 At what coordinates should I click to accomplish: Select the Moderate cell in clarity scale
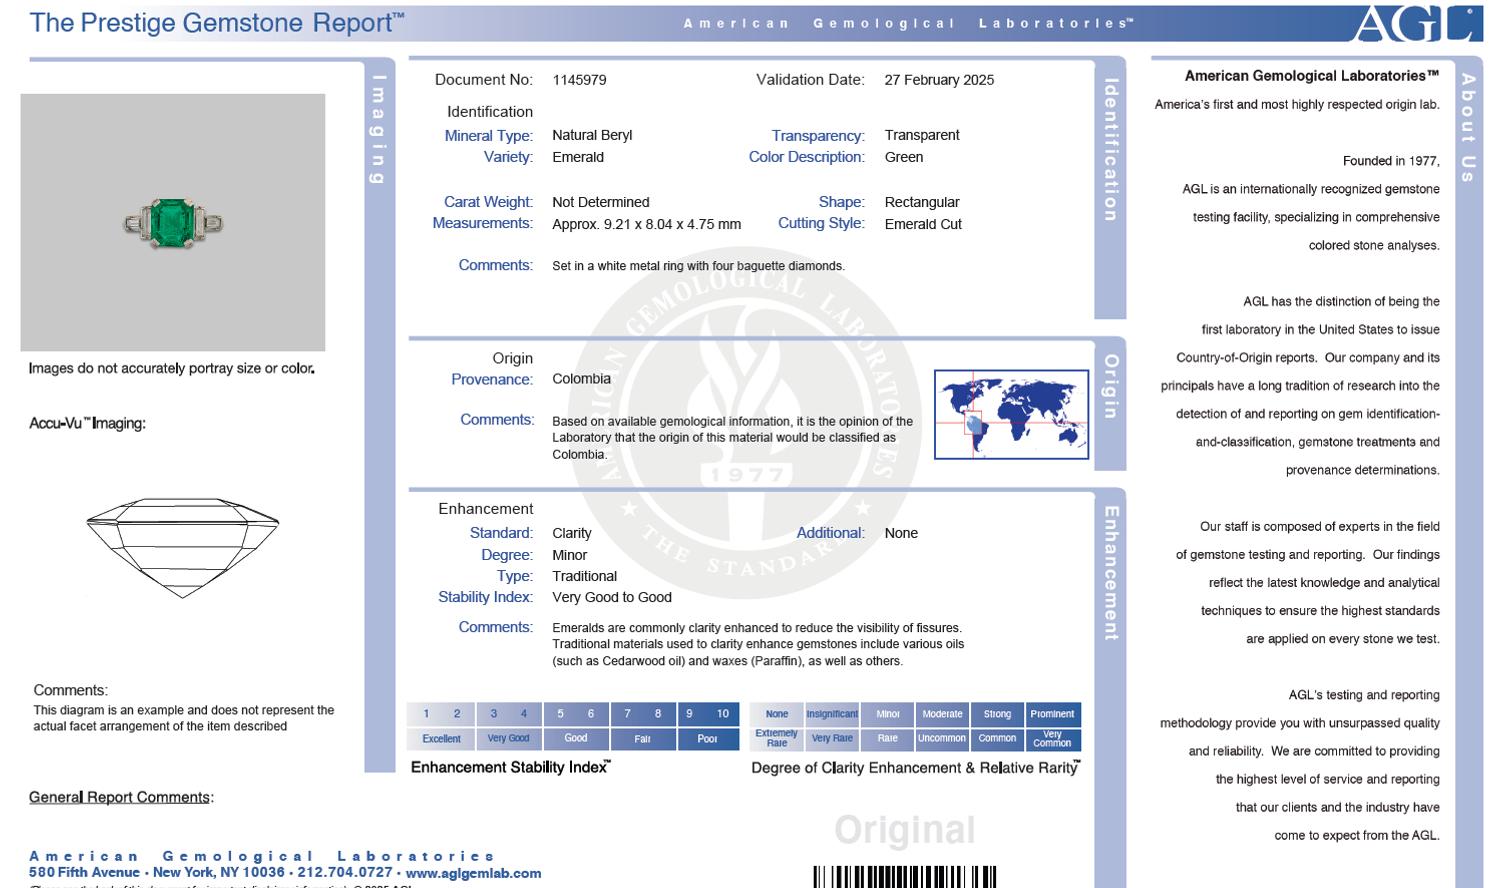click(943, 714)
